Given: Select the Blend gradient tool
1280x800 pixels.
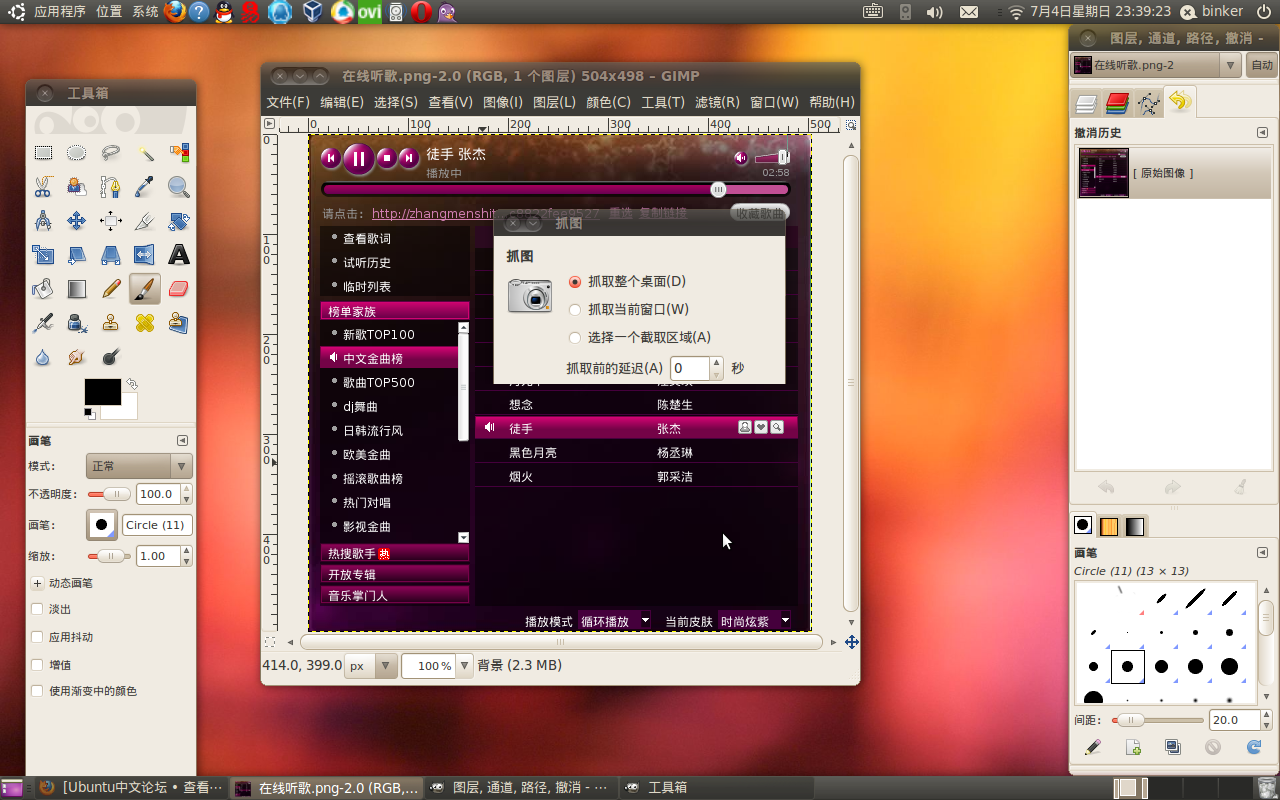Looking at the screenshot, I should [x=77, y=289].
